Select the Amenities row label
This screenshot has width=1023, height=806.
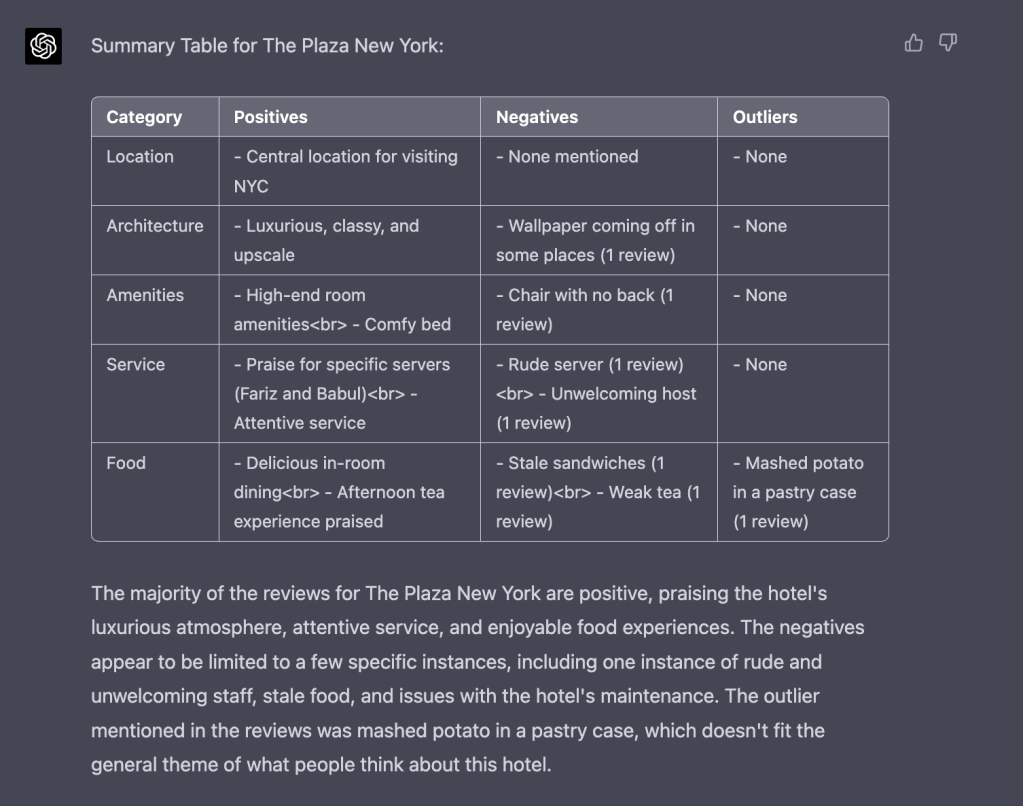145,295
